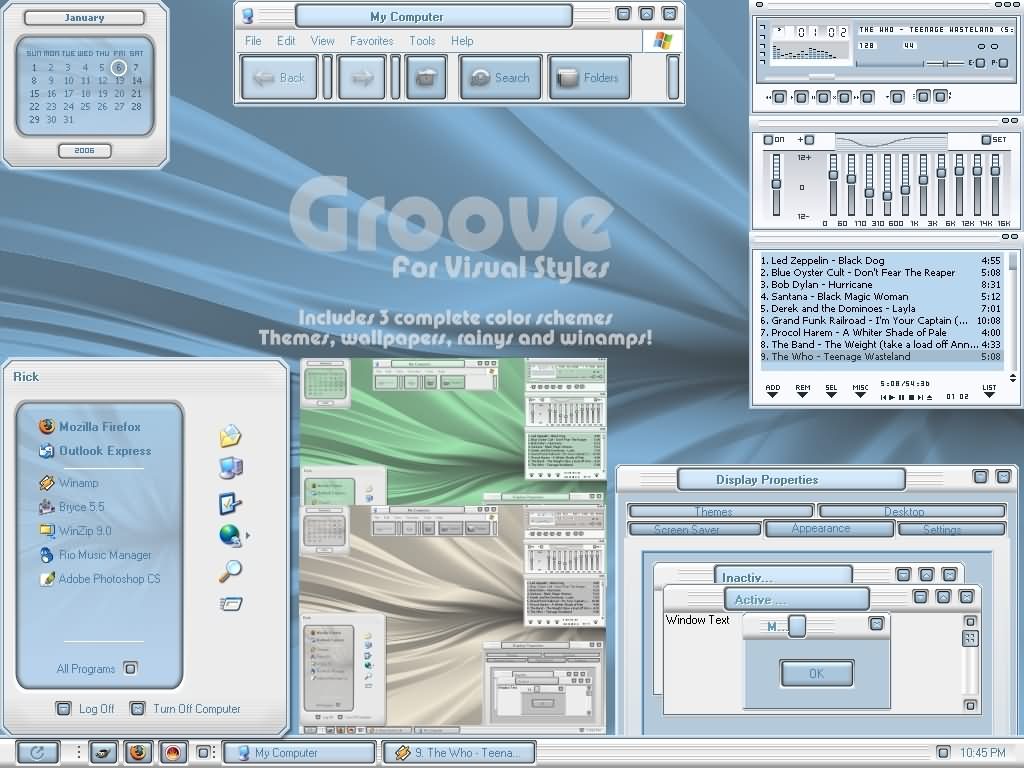Click the Up folder icon in My Computer
This screenshot has height=768, width=1024.
tap(426, 78)
